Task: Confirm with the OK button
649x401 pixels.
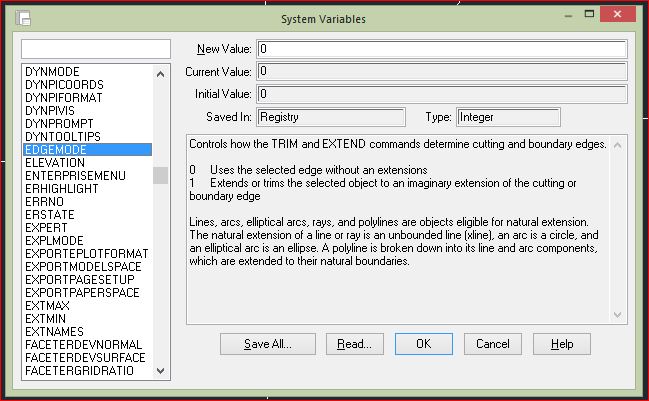Action: coord(424,344)
